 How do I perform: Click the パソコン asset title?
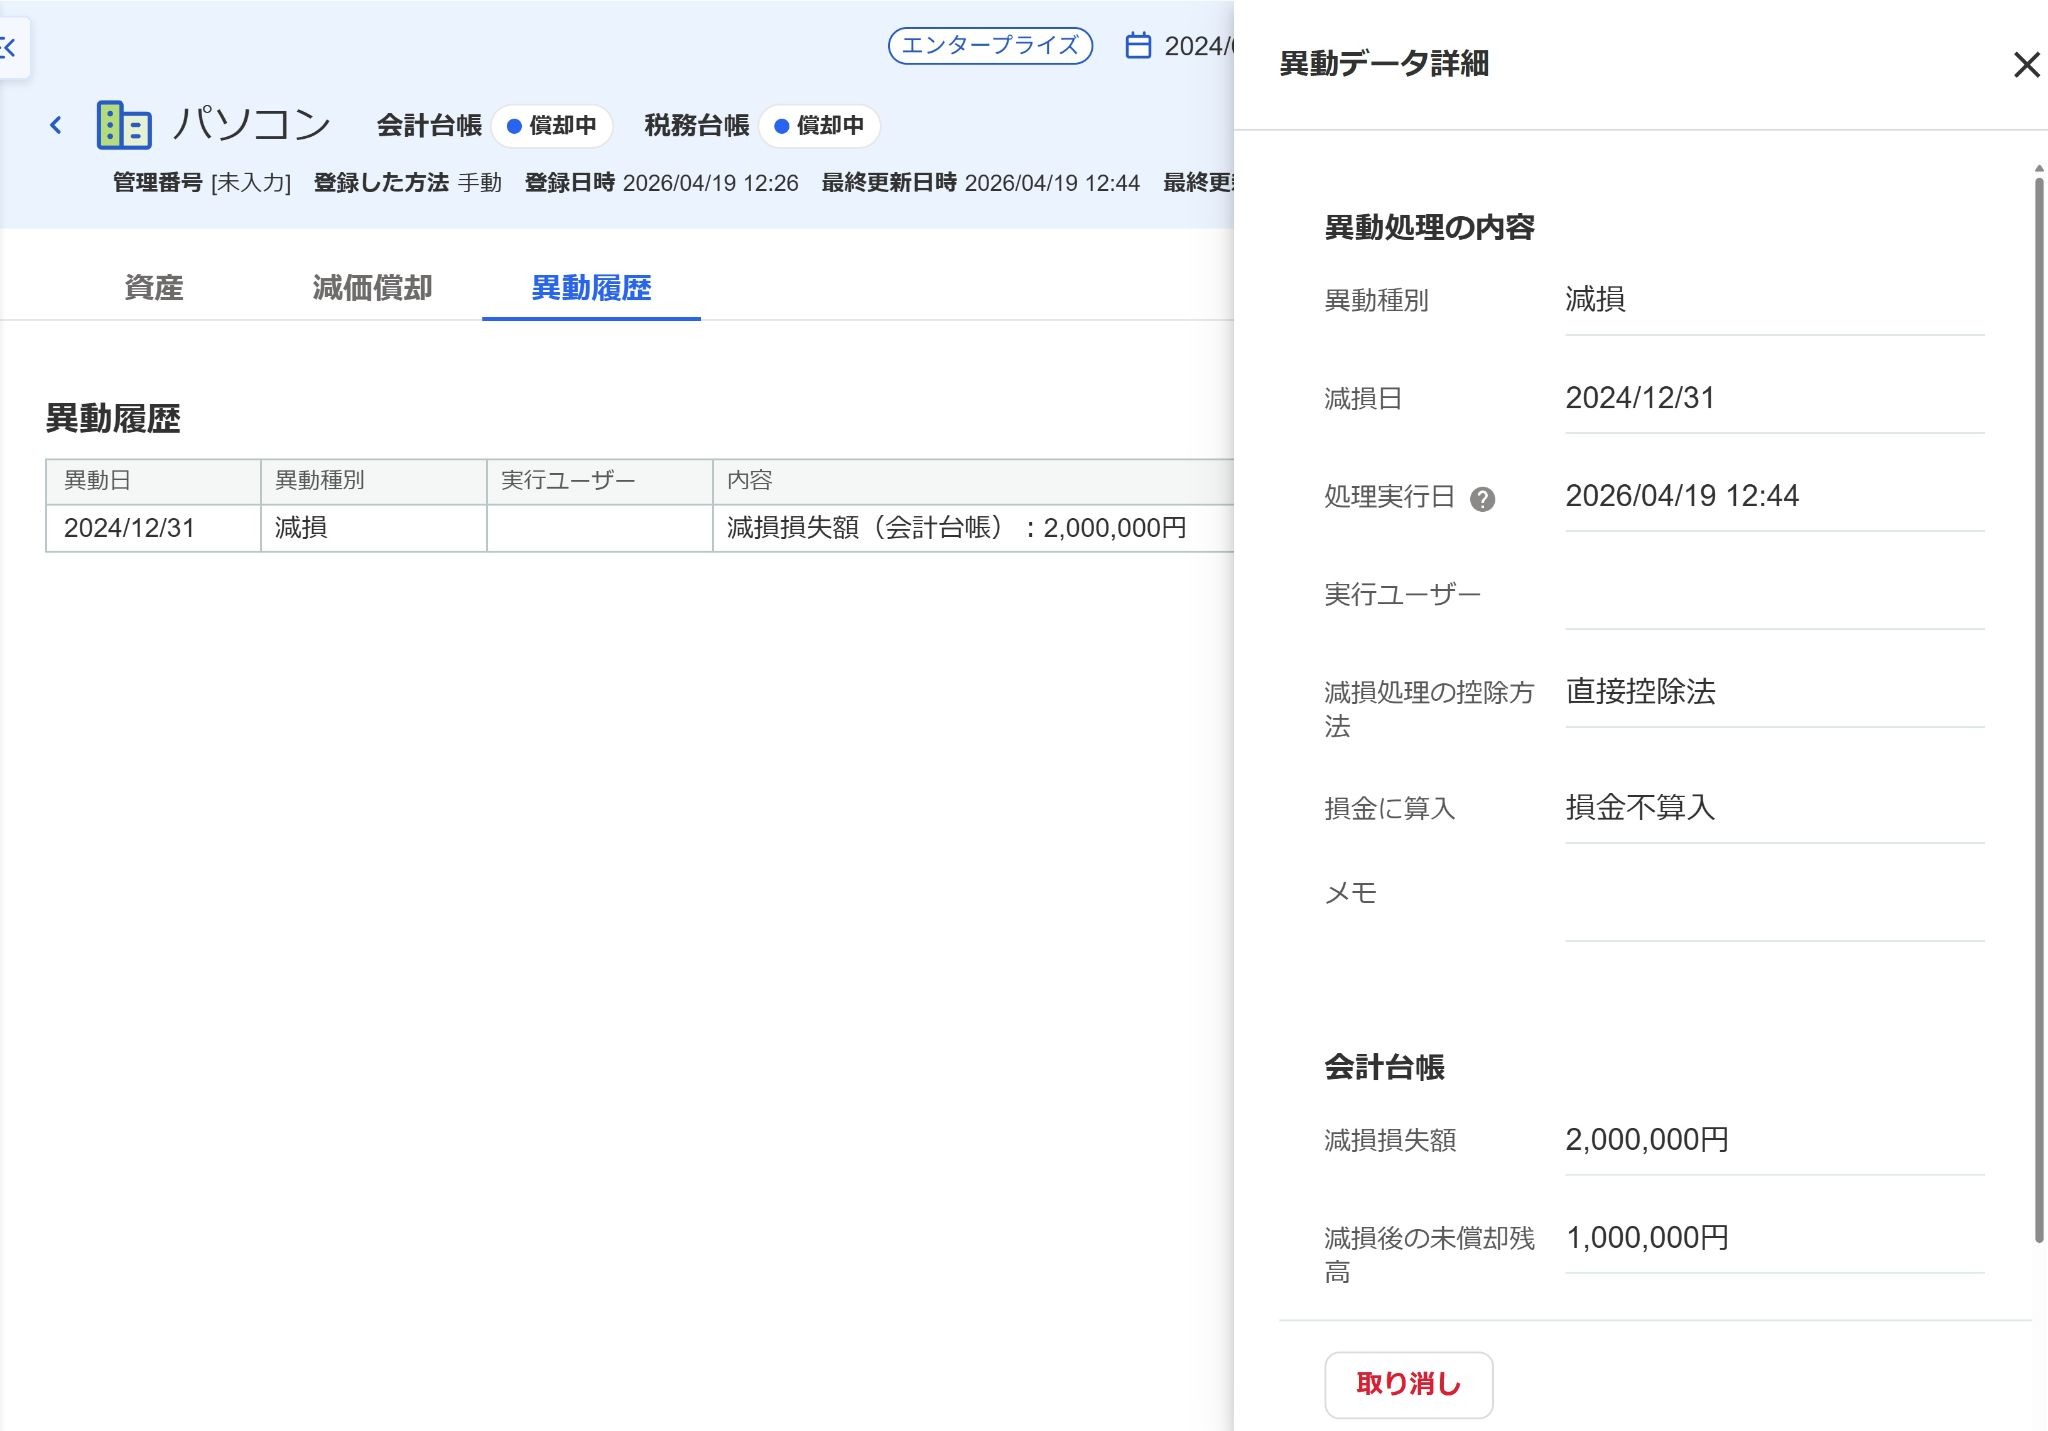pos(252,125)
